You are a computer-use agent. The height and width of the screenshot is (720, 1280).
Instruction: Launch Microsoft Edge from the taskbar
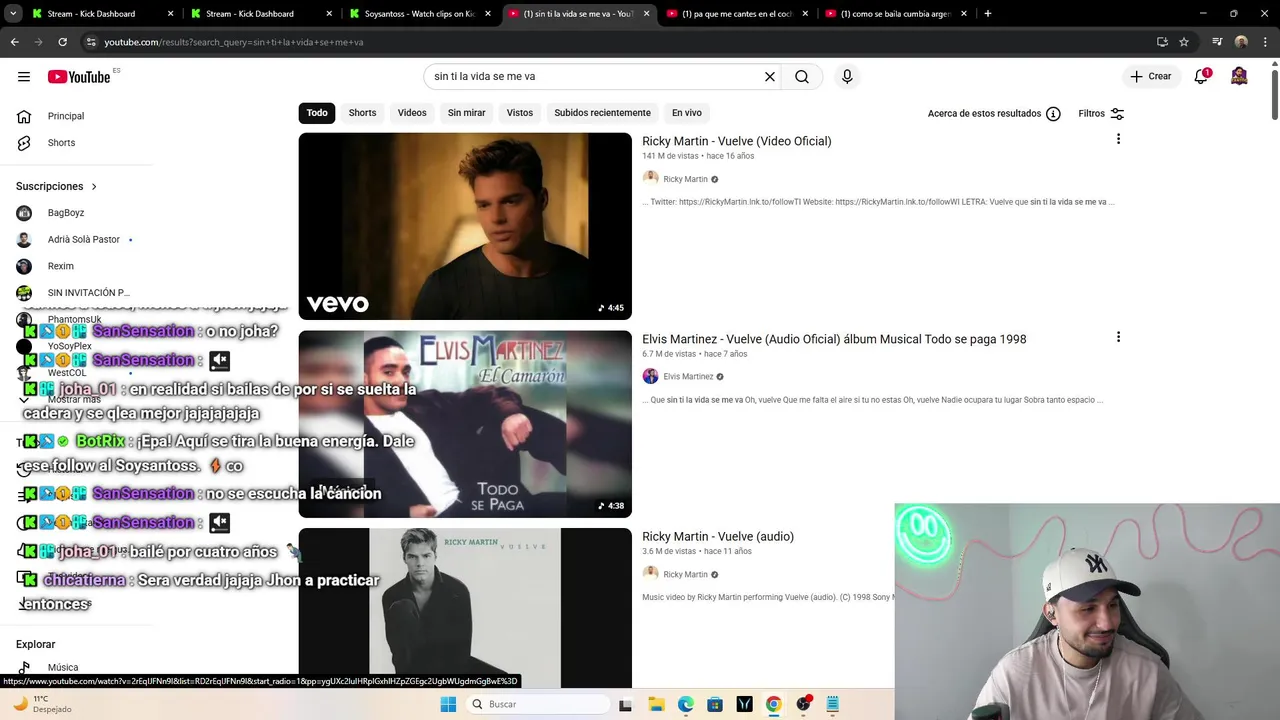(x=686, y=704)
